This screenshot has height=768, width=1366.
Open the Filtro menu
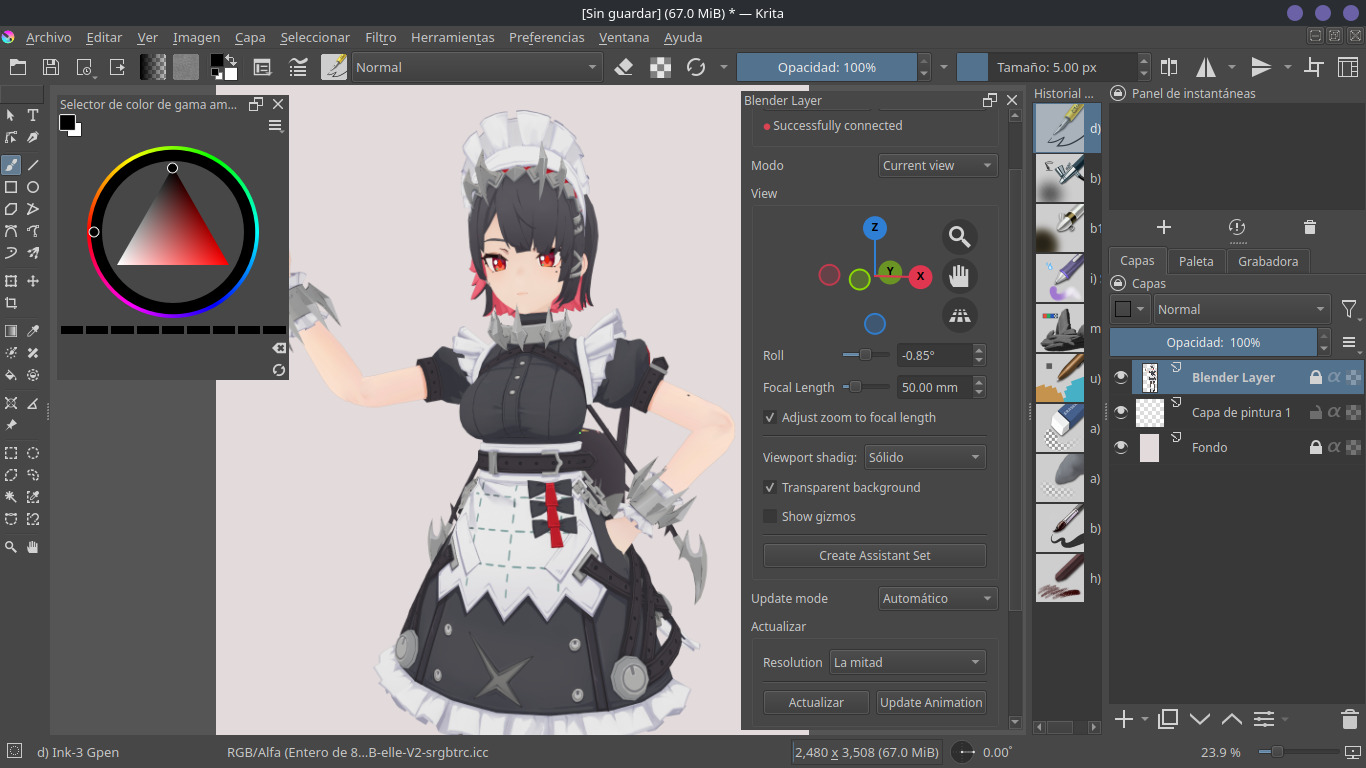380,37
